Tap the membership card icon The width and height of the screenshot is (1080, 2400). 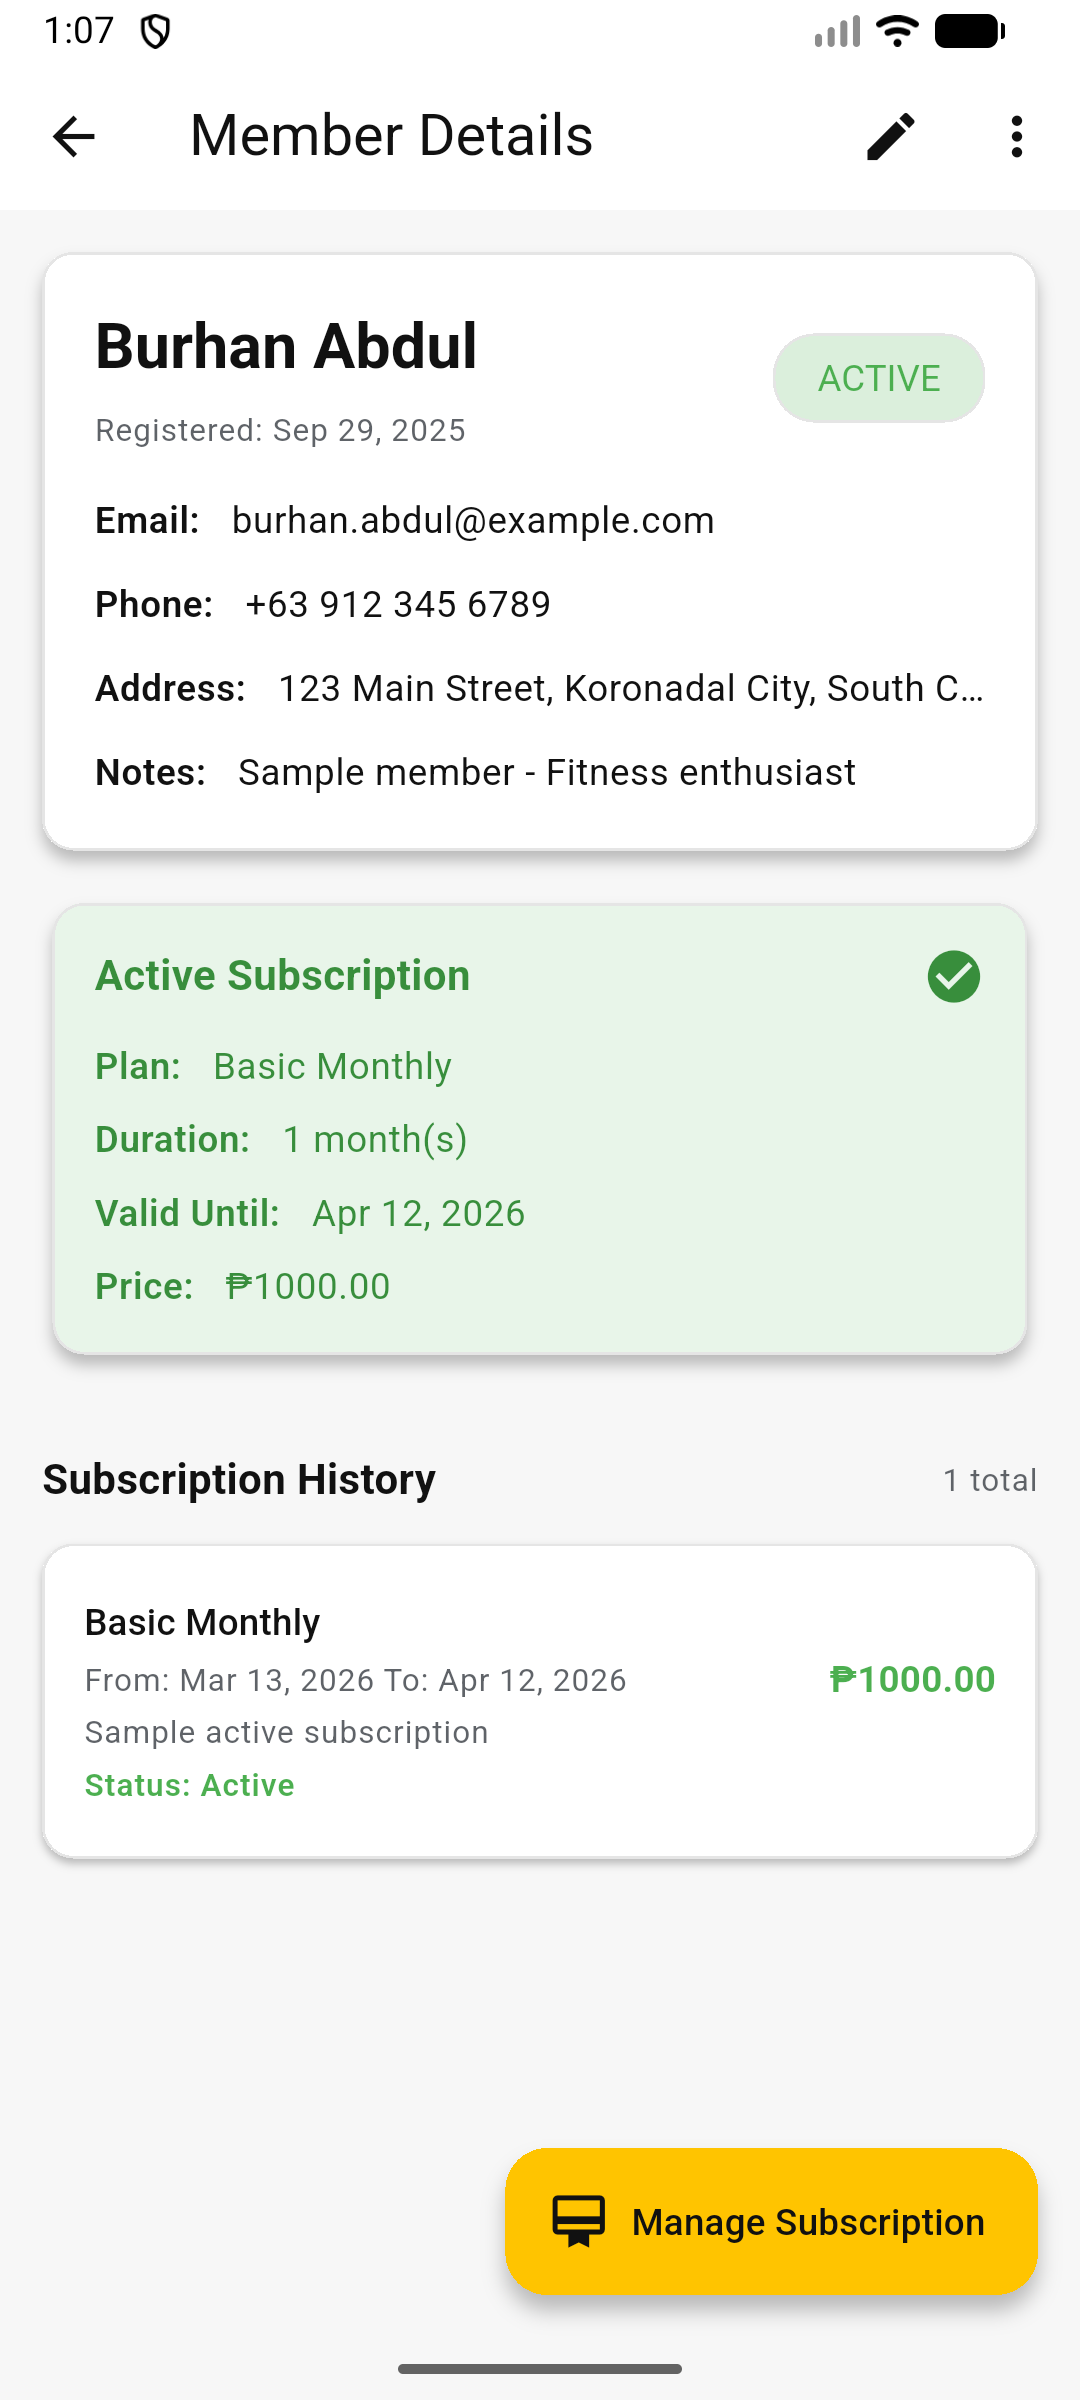click(579, 2221)
